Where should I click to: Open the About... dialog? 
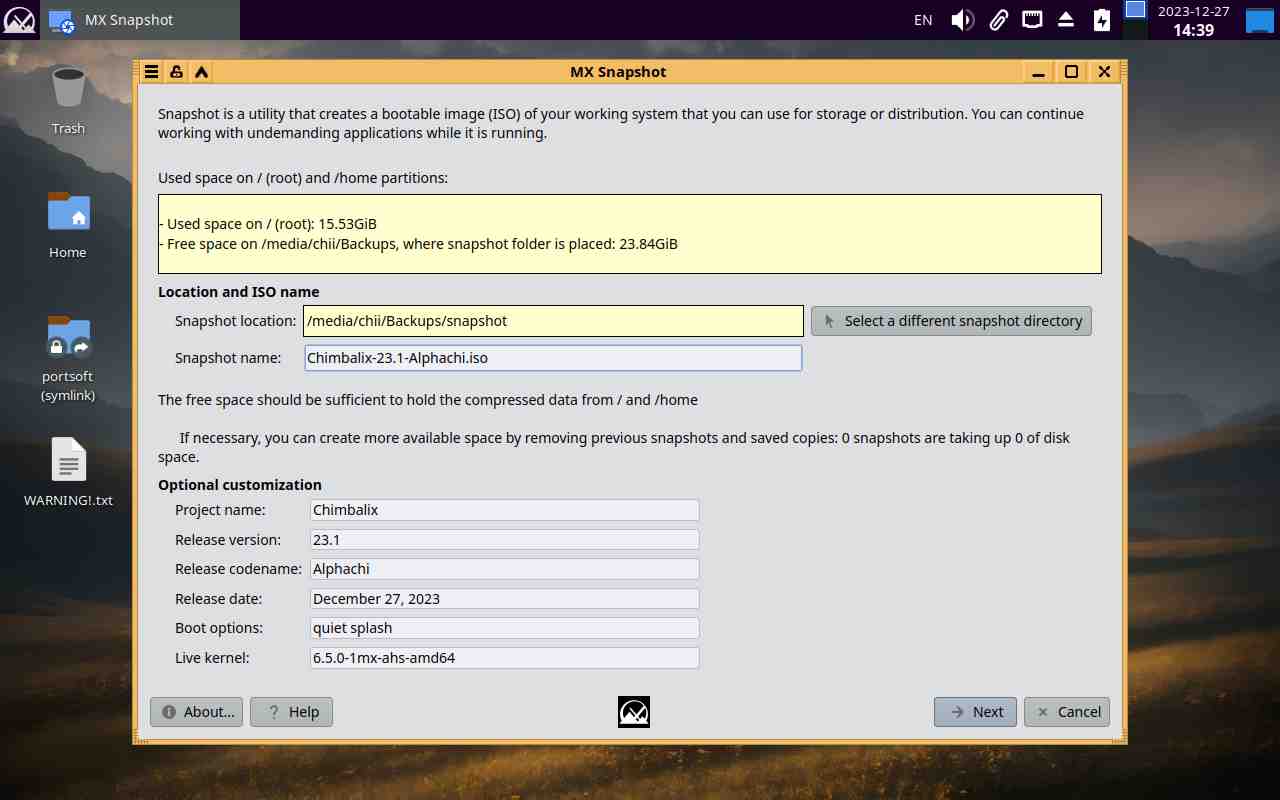click(x=196, y=712)
